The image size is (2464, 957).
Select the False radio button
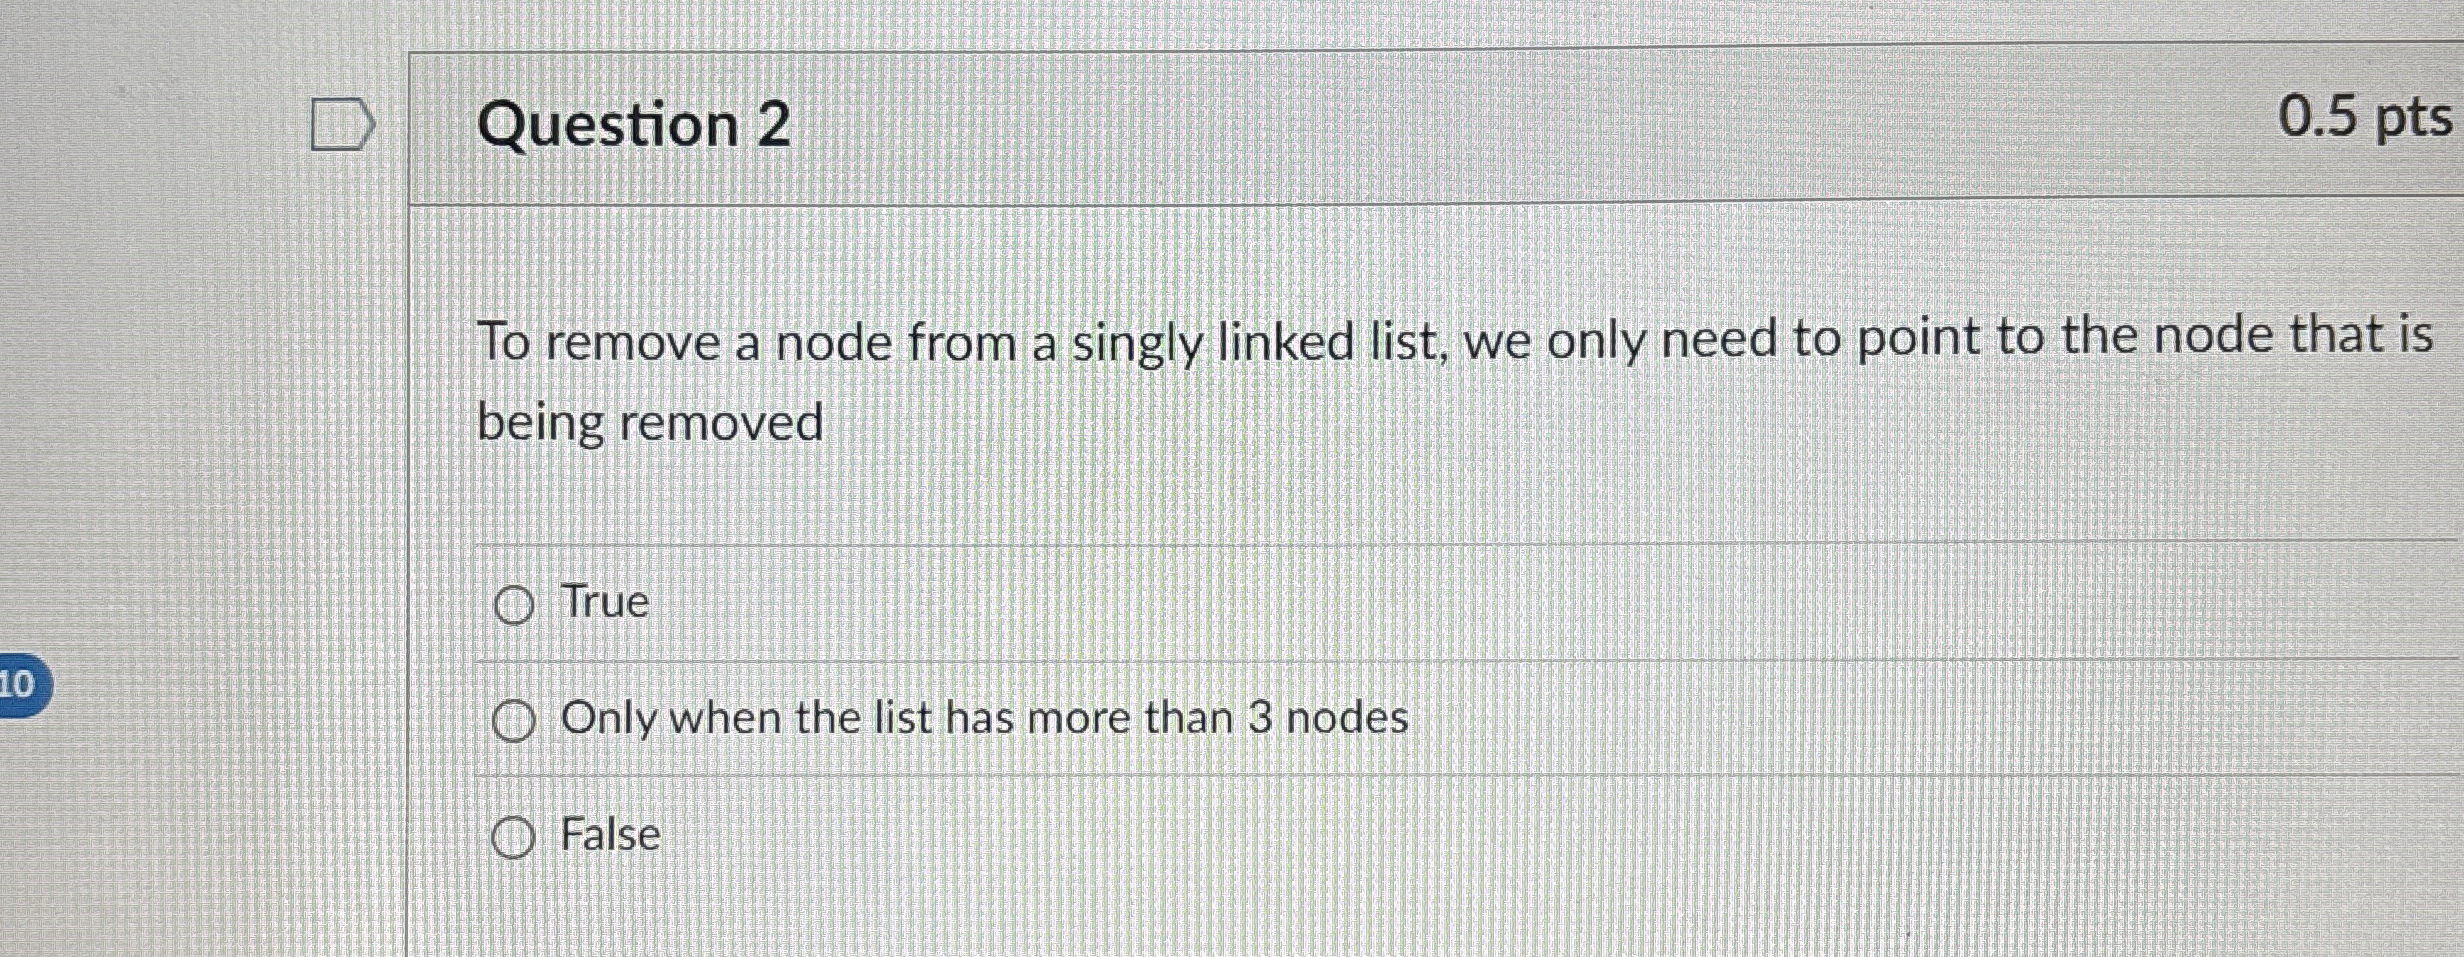pos(513,835)
